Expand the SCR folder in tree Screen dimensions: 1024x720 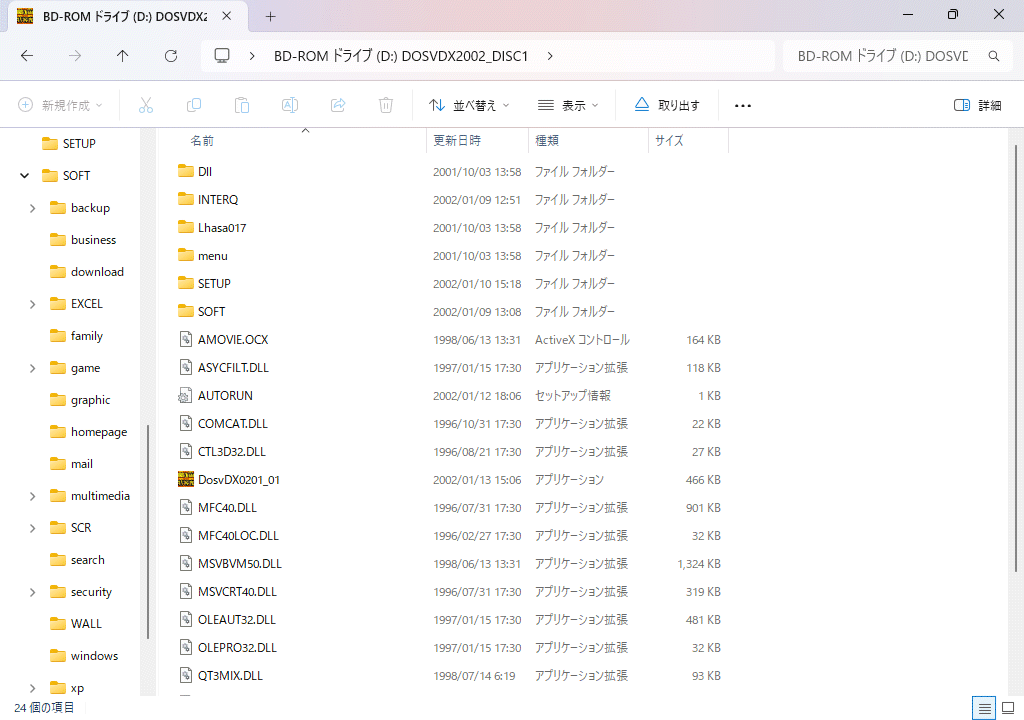click(x=33, y=528)
